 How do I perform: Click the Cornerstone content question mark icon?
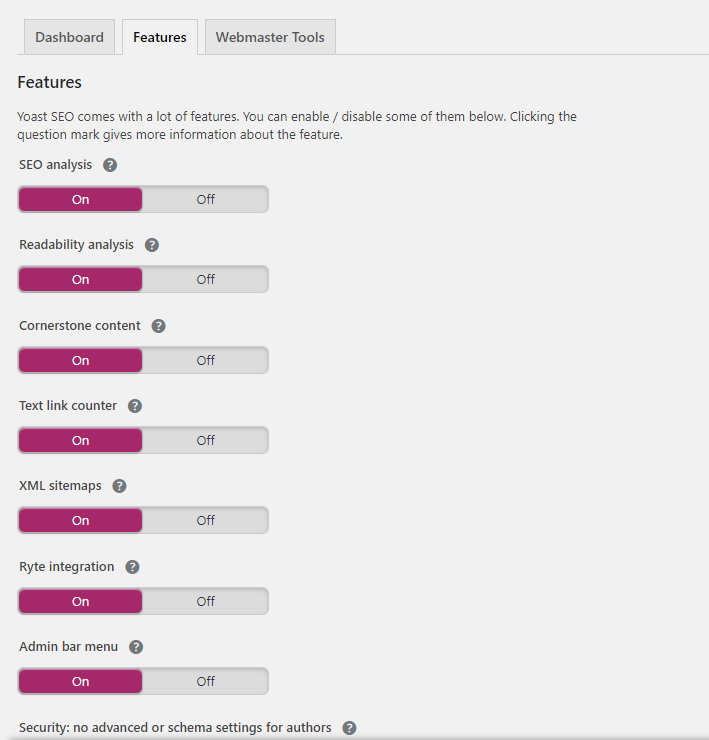pyautogui.click(x=158, y=326)
